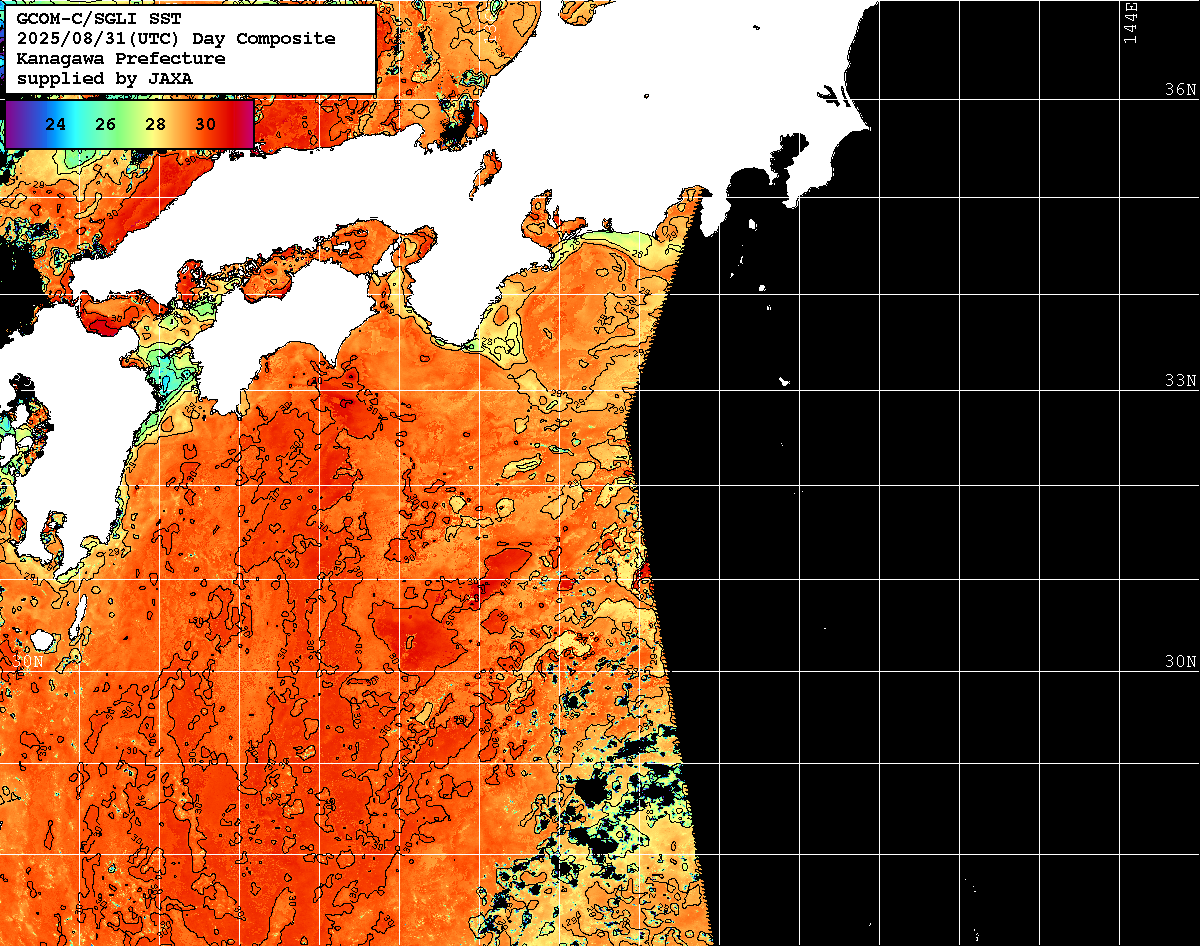Click the '30N' label on right edge

tap(1180, 662)
